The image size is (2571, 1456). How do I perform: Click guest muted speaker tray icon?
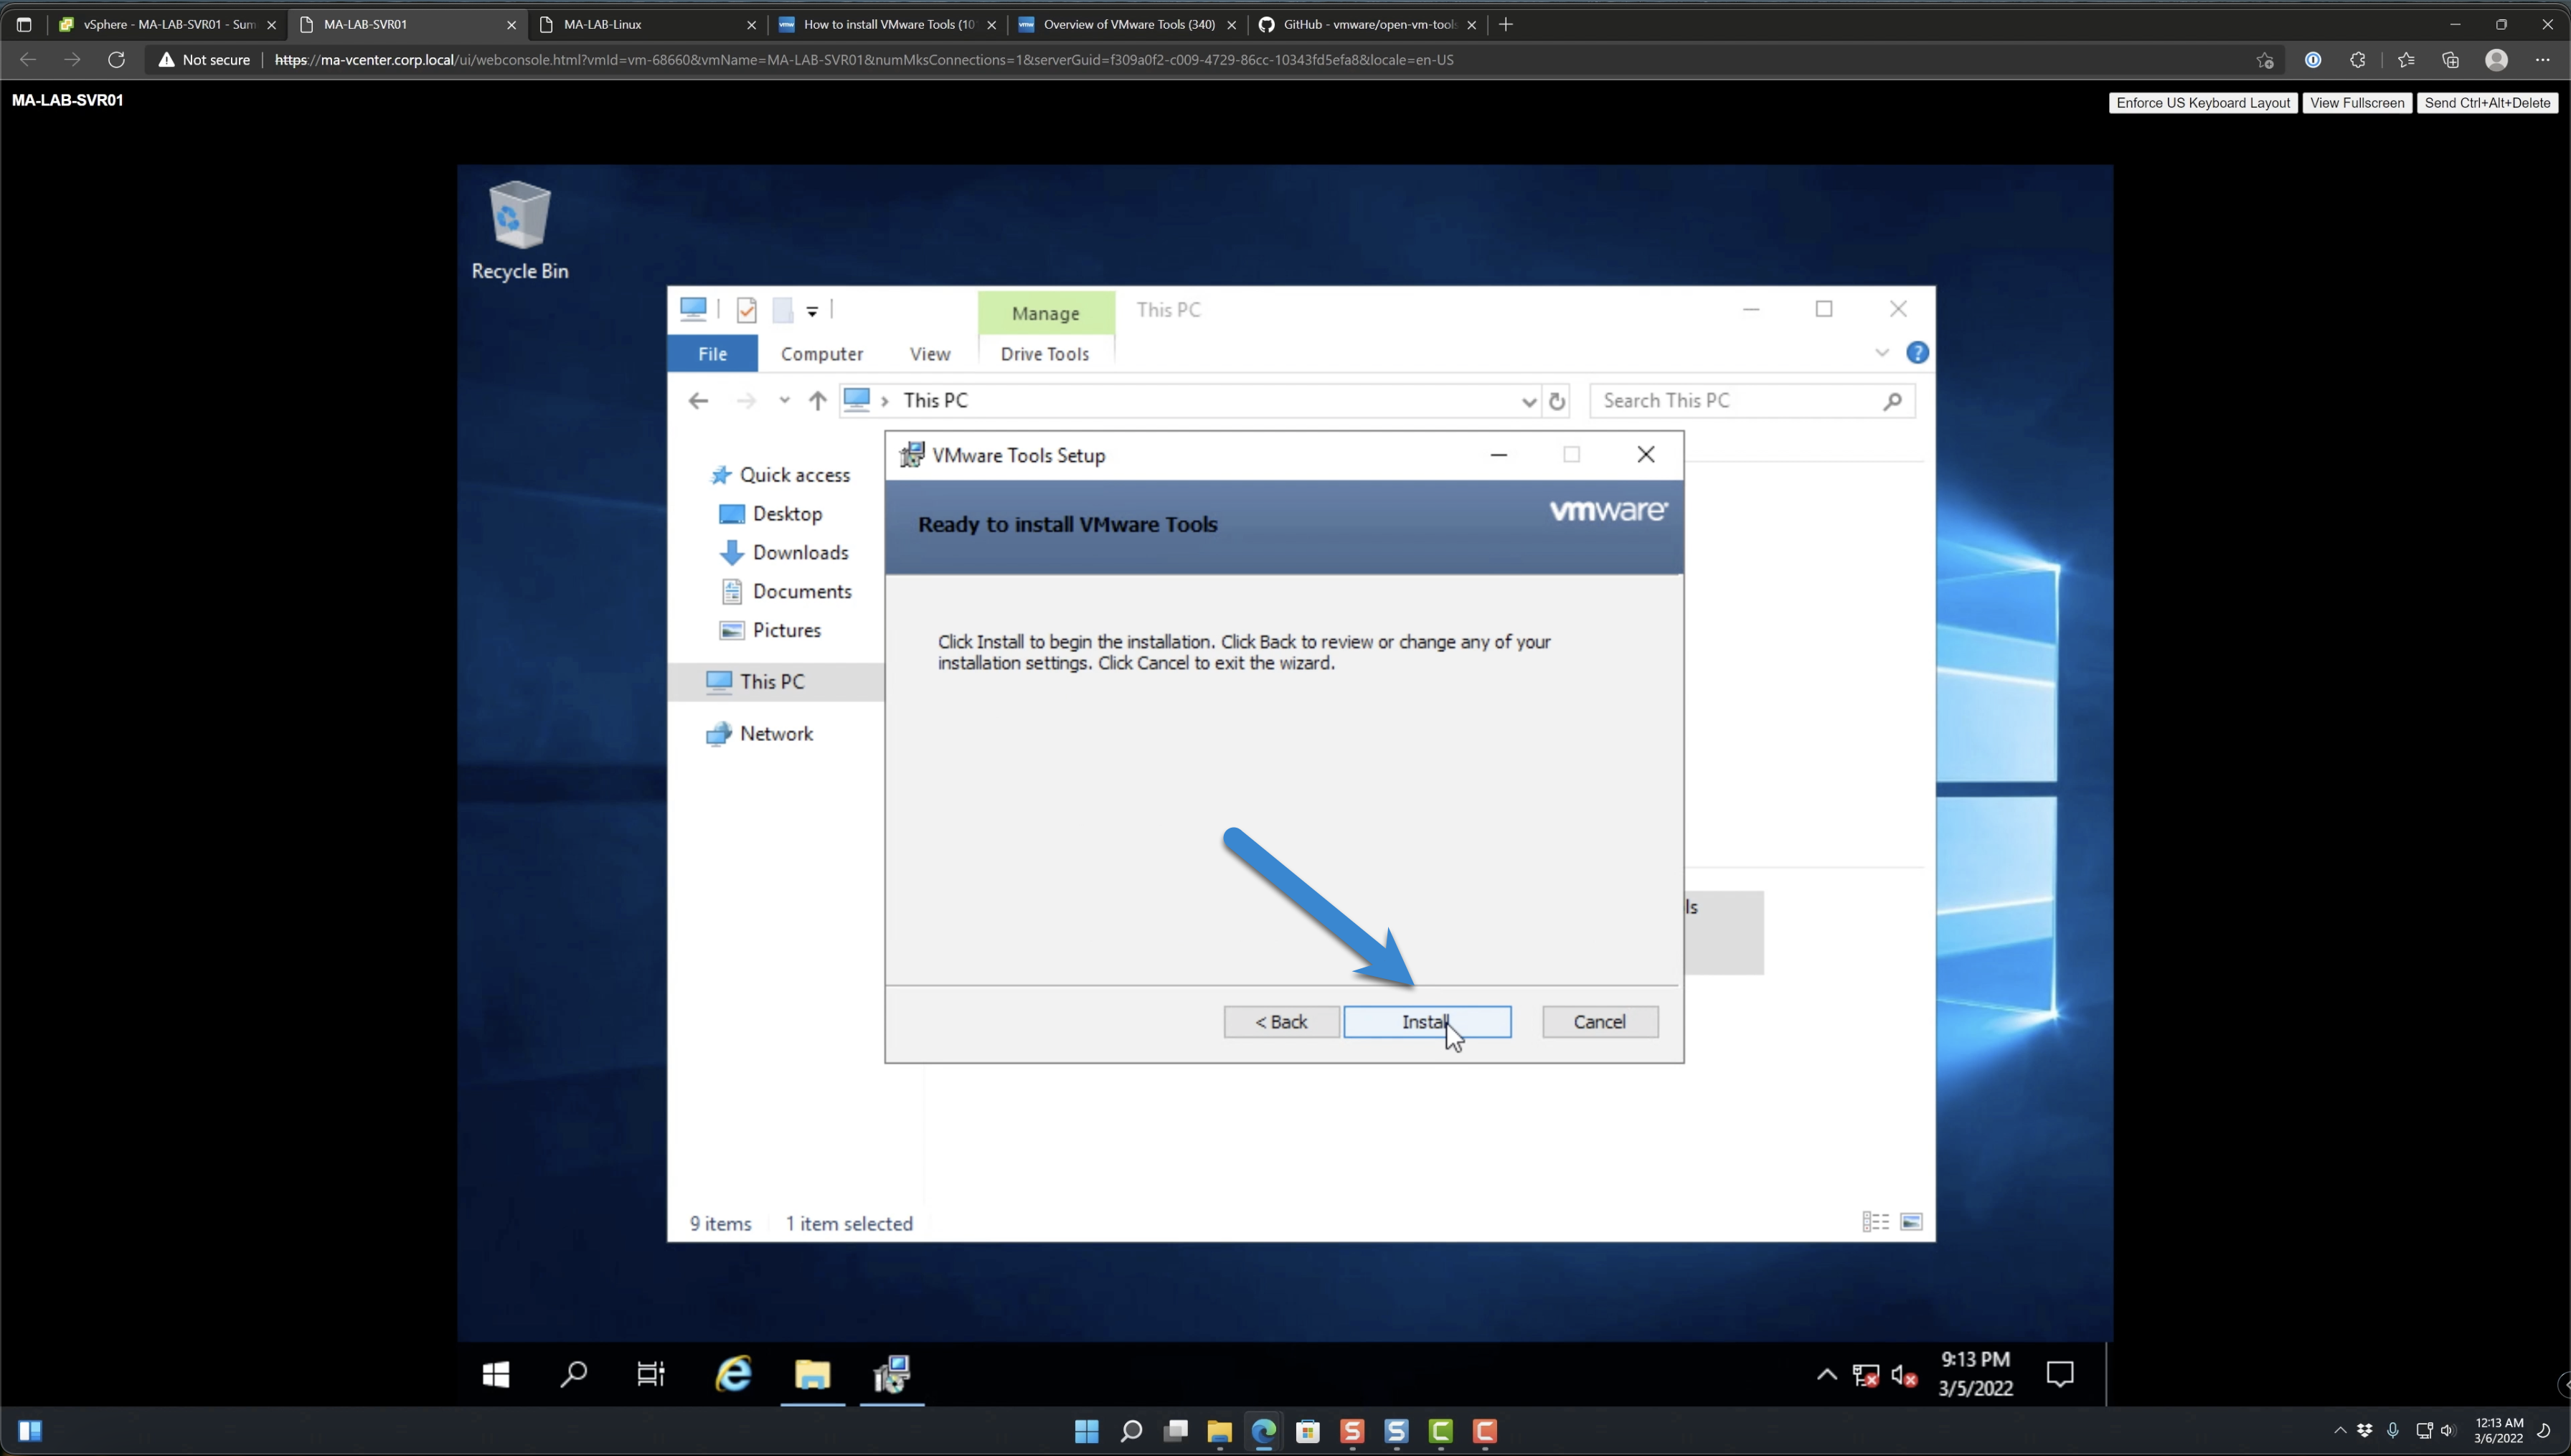point(1903,1375)
